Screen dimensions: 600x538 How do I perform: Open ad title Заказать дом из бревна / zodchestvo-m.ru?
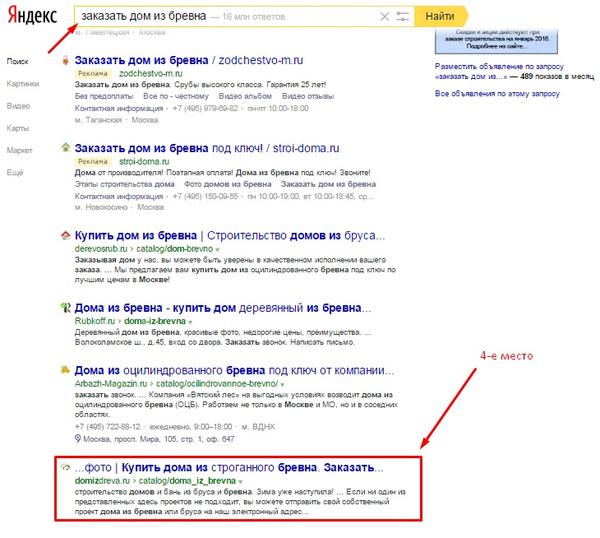pyautogui.click(x=189, y=60)
